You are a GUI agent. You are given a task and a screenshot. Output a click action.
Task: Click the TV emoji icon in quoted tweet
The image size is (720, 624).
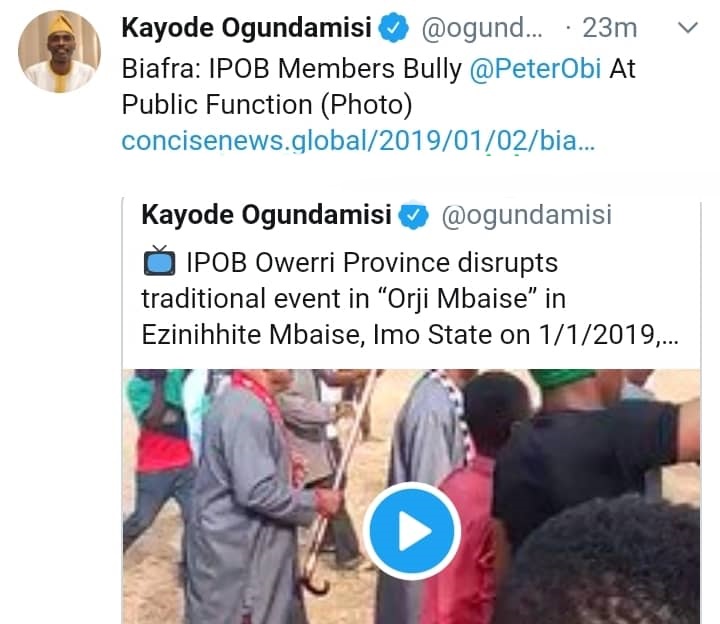(159, 261)
